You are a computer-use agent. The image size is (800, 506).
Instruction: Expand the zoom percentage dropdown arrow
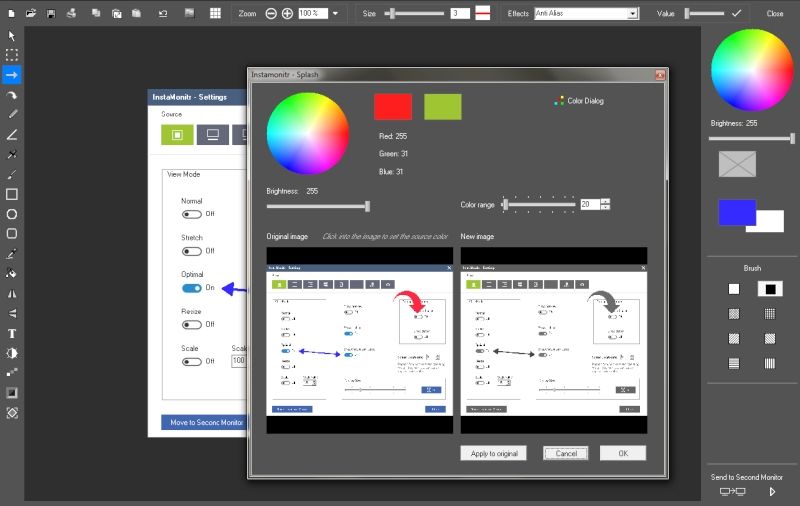[335, 14]
